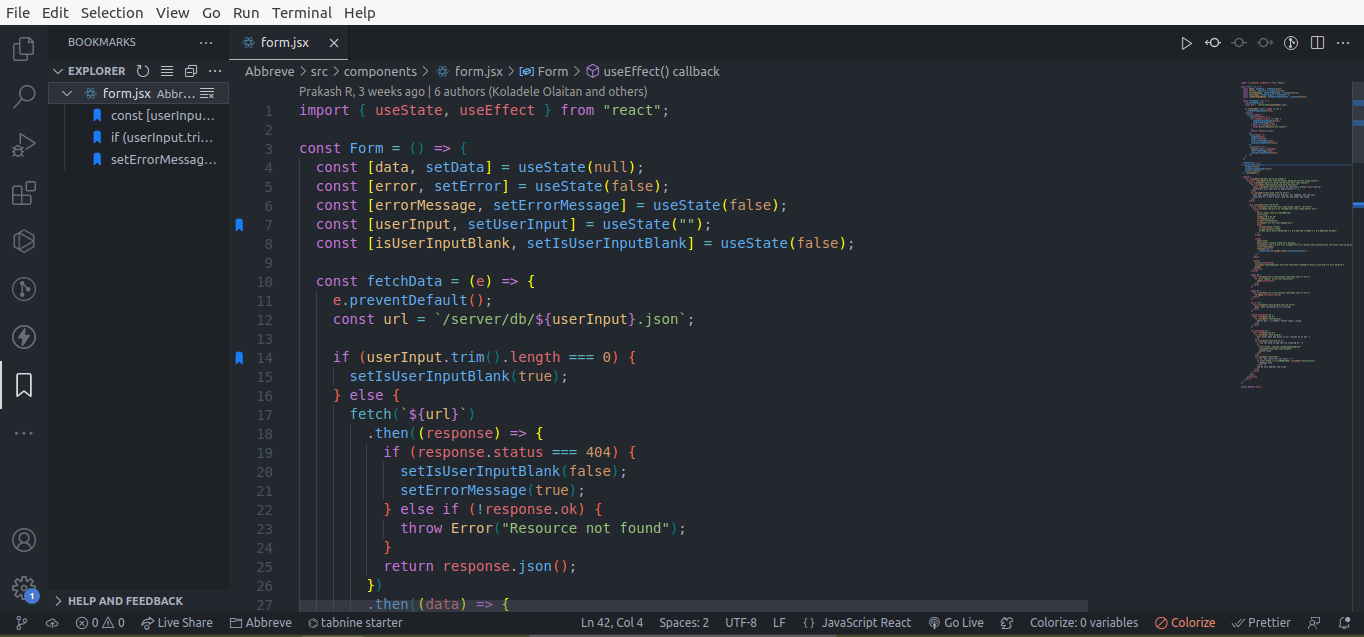1364x637 pixels.
Task: Collapse the form.jsx bookmarks tree node
Action: [x=67, y=93]
